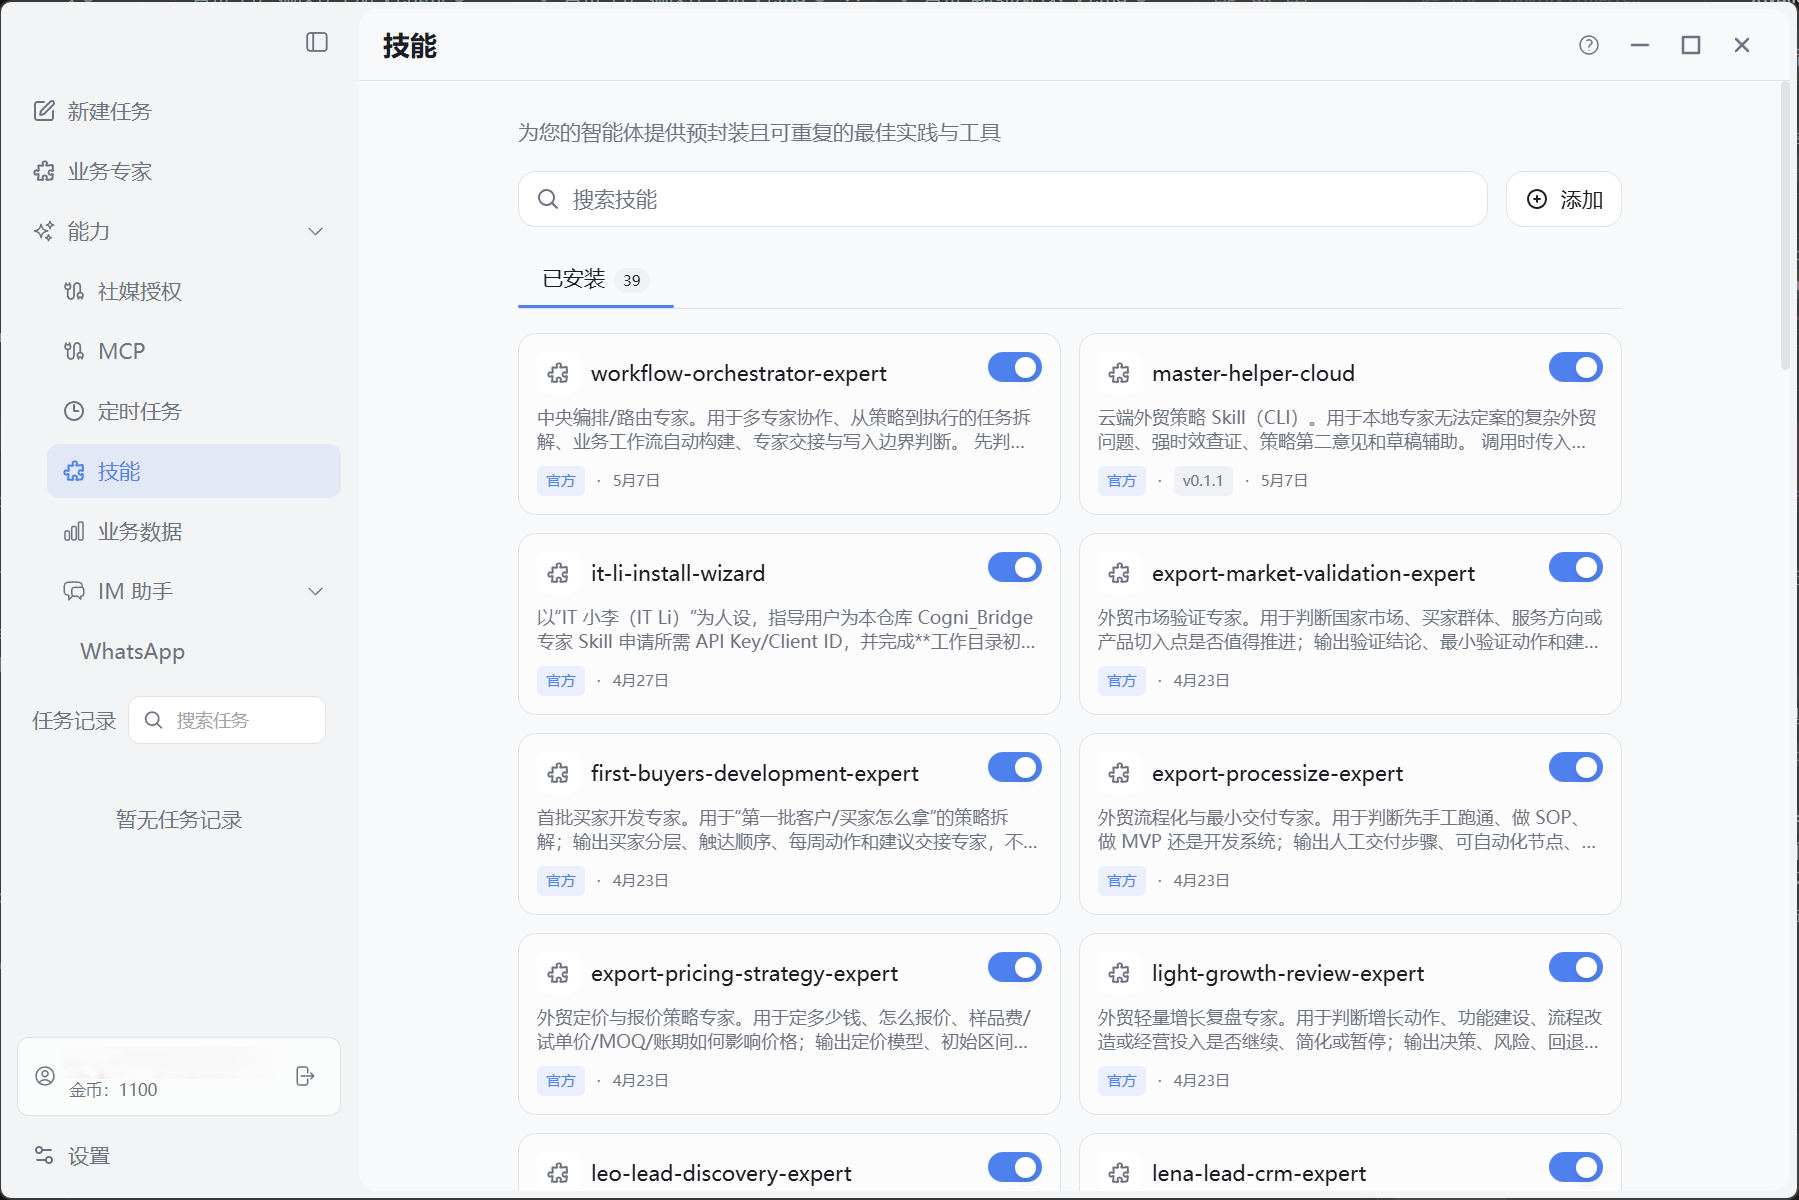Open 新建任务 in the sidebar

179,111
